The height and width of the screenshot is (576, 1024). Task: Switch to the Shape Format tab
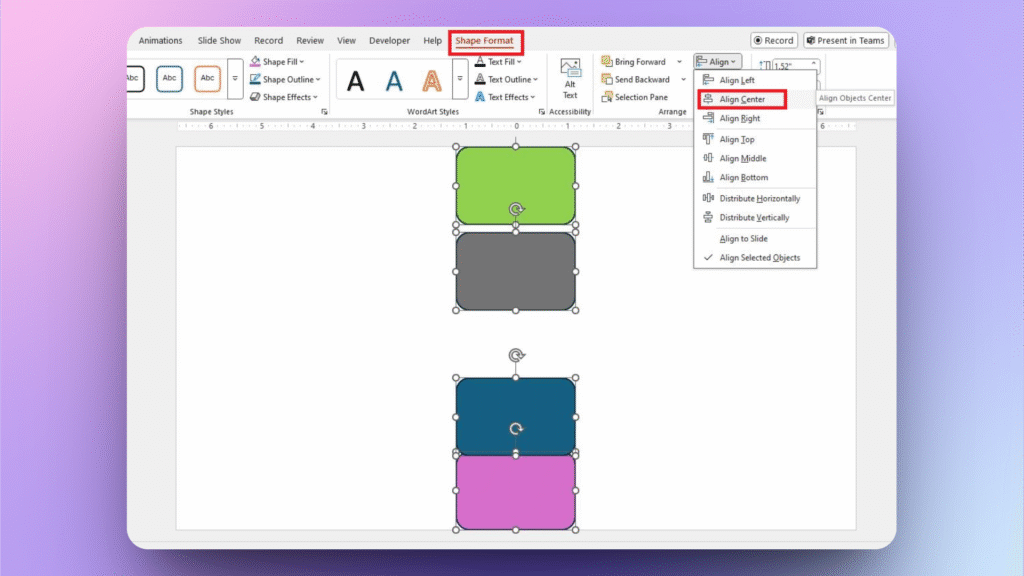[x=485, y=41]
